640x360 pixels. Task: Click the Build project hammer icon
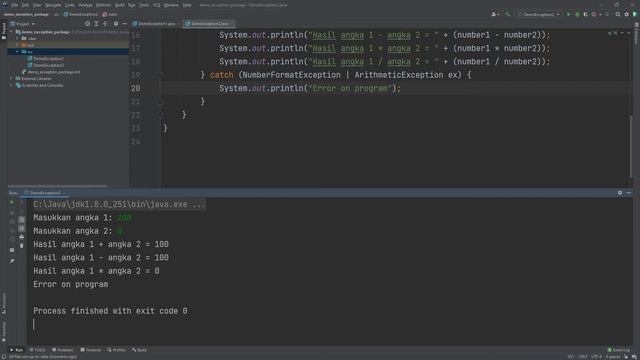[508, 14]
